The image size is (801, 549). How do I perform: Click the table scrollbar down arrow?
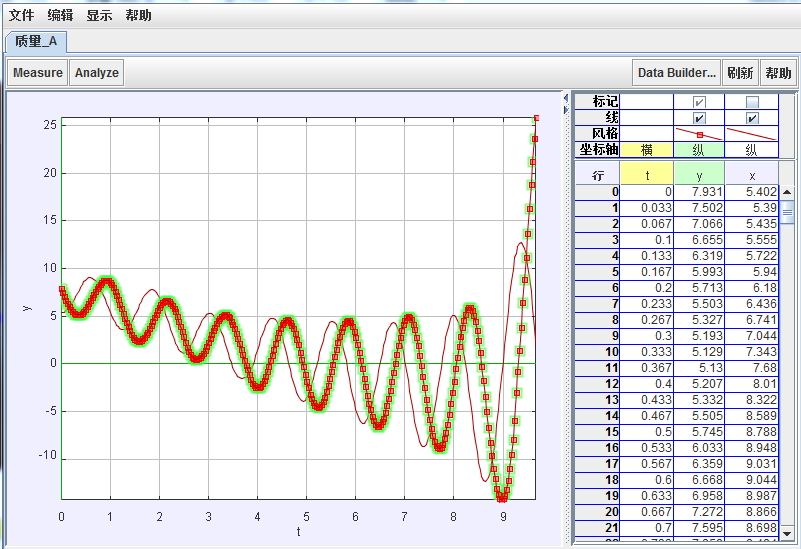787,533
